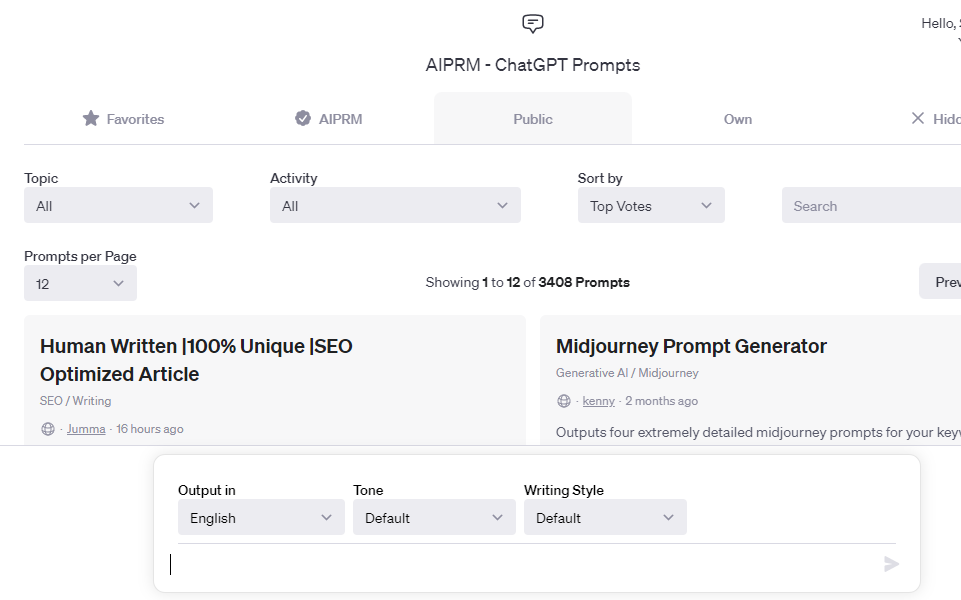Image resolution: width=961 pixels, height=600 pixels.
Task: Click the star icon on Favorites tab
Action: (x=91, y=118)
